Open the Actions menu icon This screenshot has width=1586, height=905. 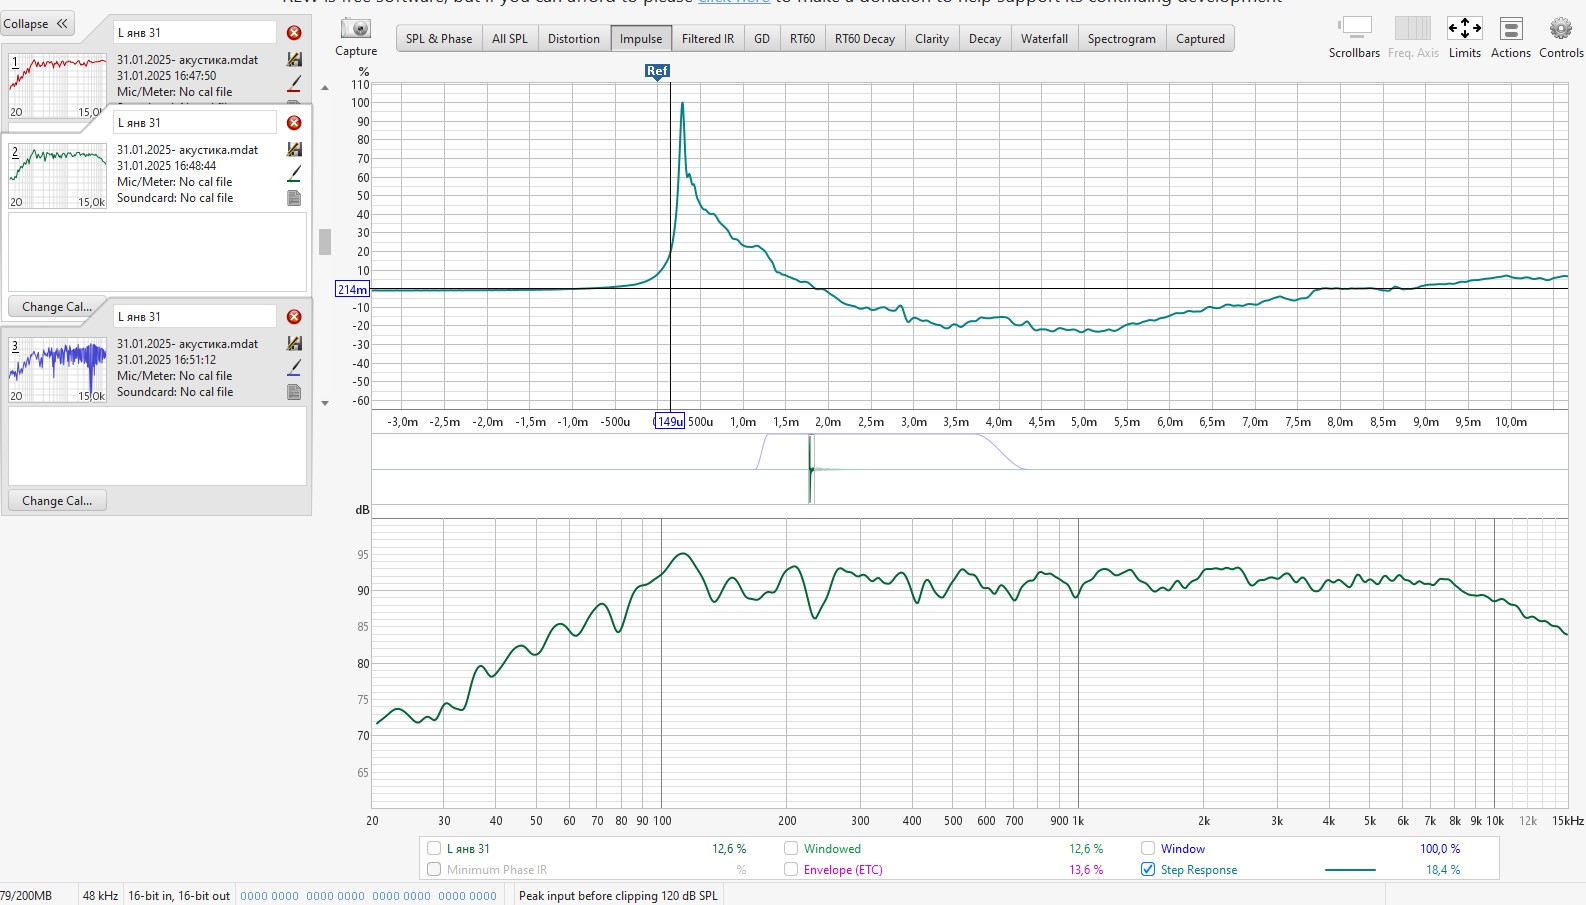click(x=1511, y=29)
